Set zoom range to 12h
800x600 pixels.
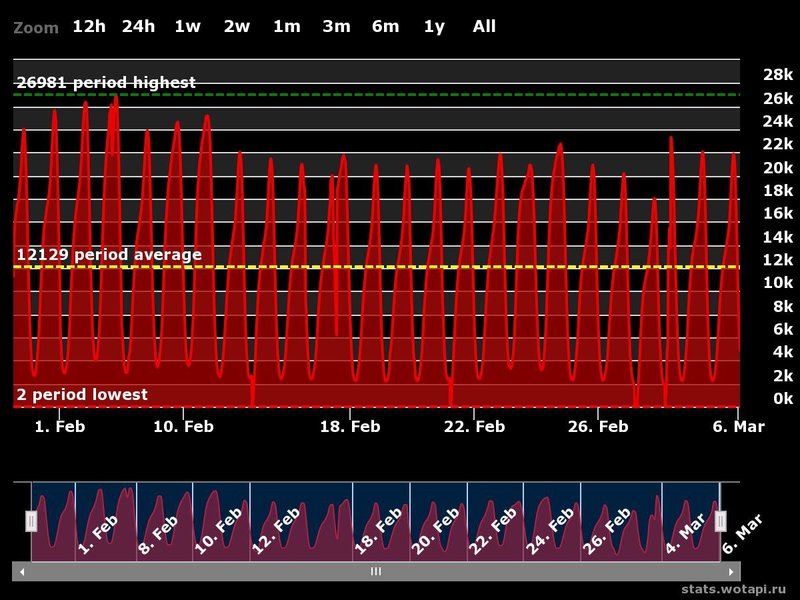88,27
